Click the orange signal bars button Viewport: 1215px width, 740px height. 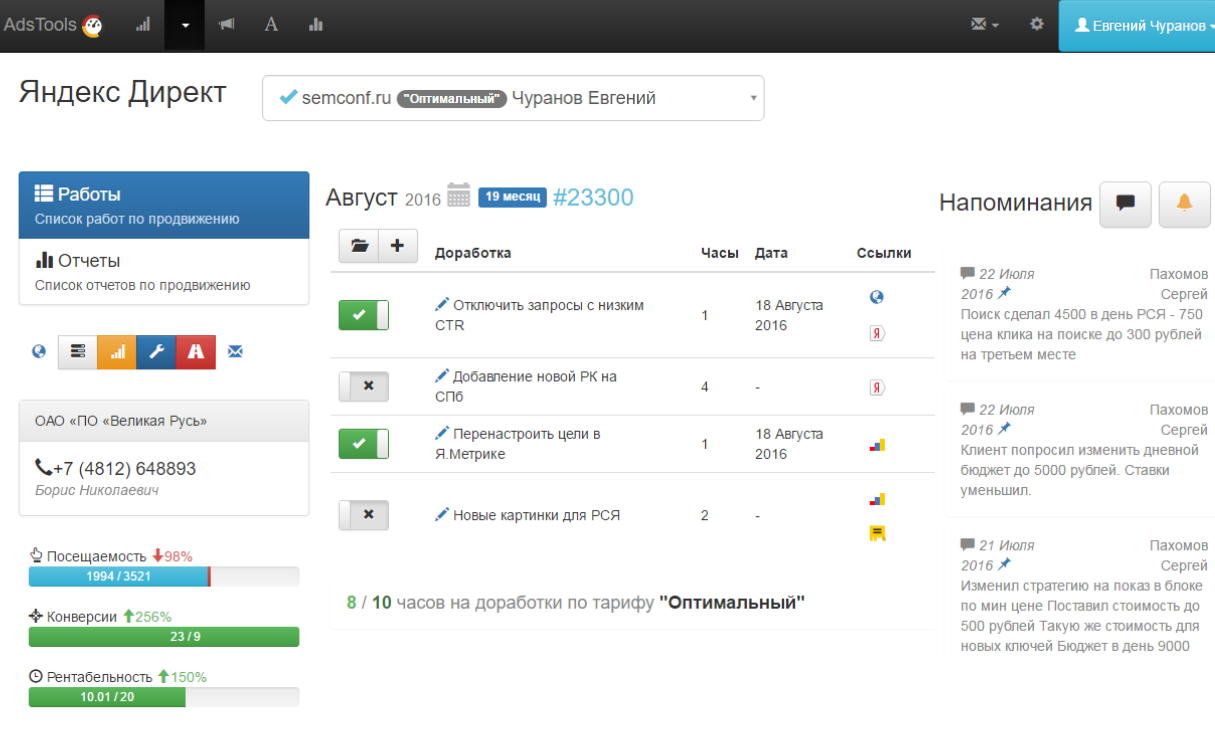click(117, 351)
